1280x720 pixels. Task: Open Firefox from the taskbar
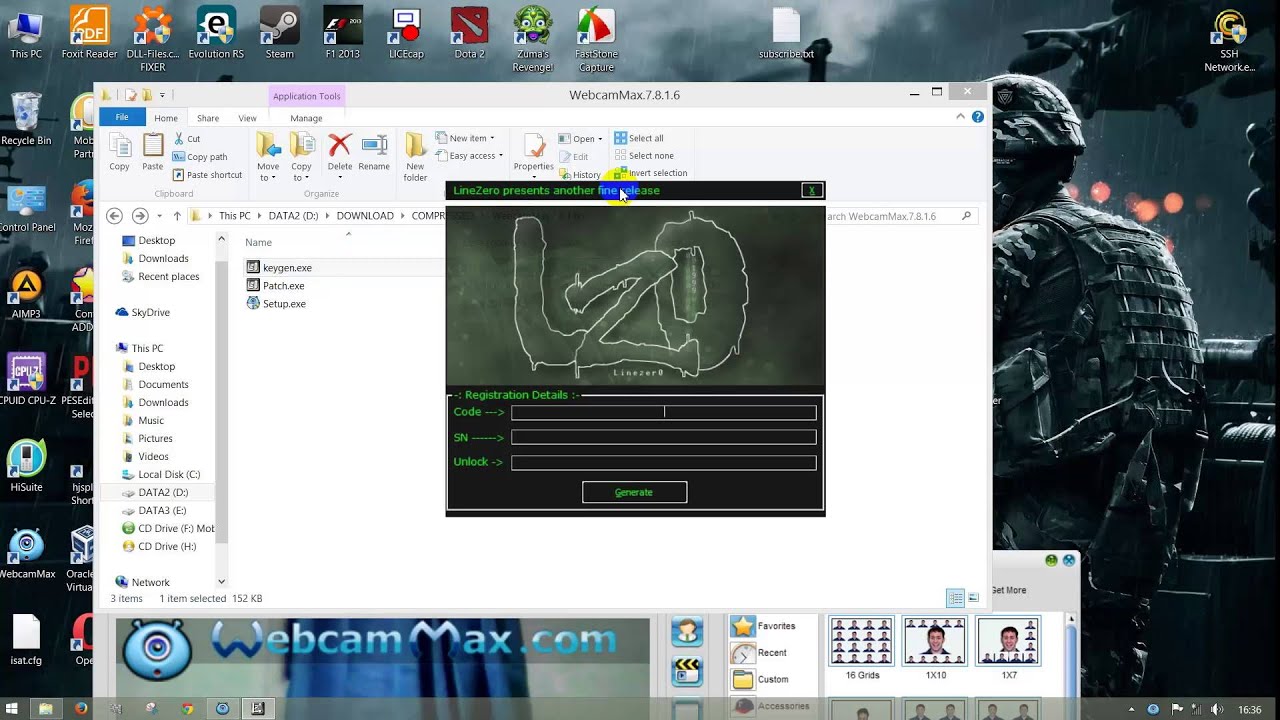tap(81, 709)
